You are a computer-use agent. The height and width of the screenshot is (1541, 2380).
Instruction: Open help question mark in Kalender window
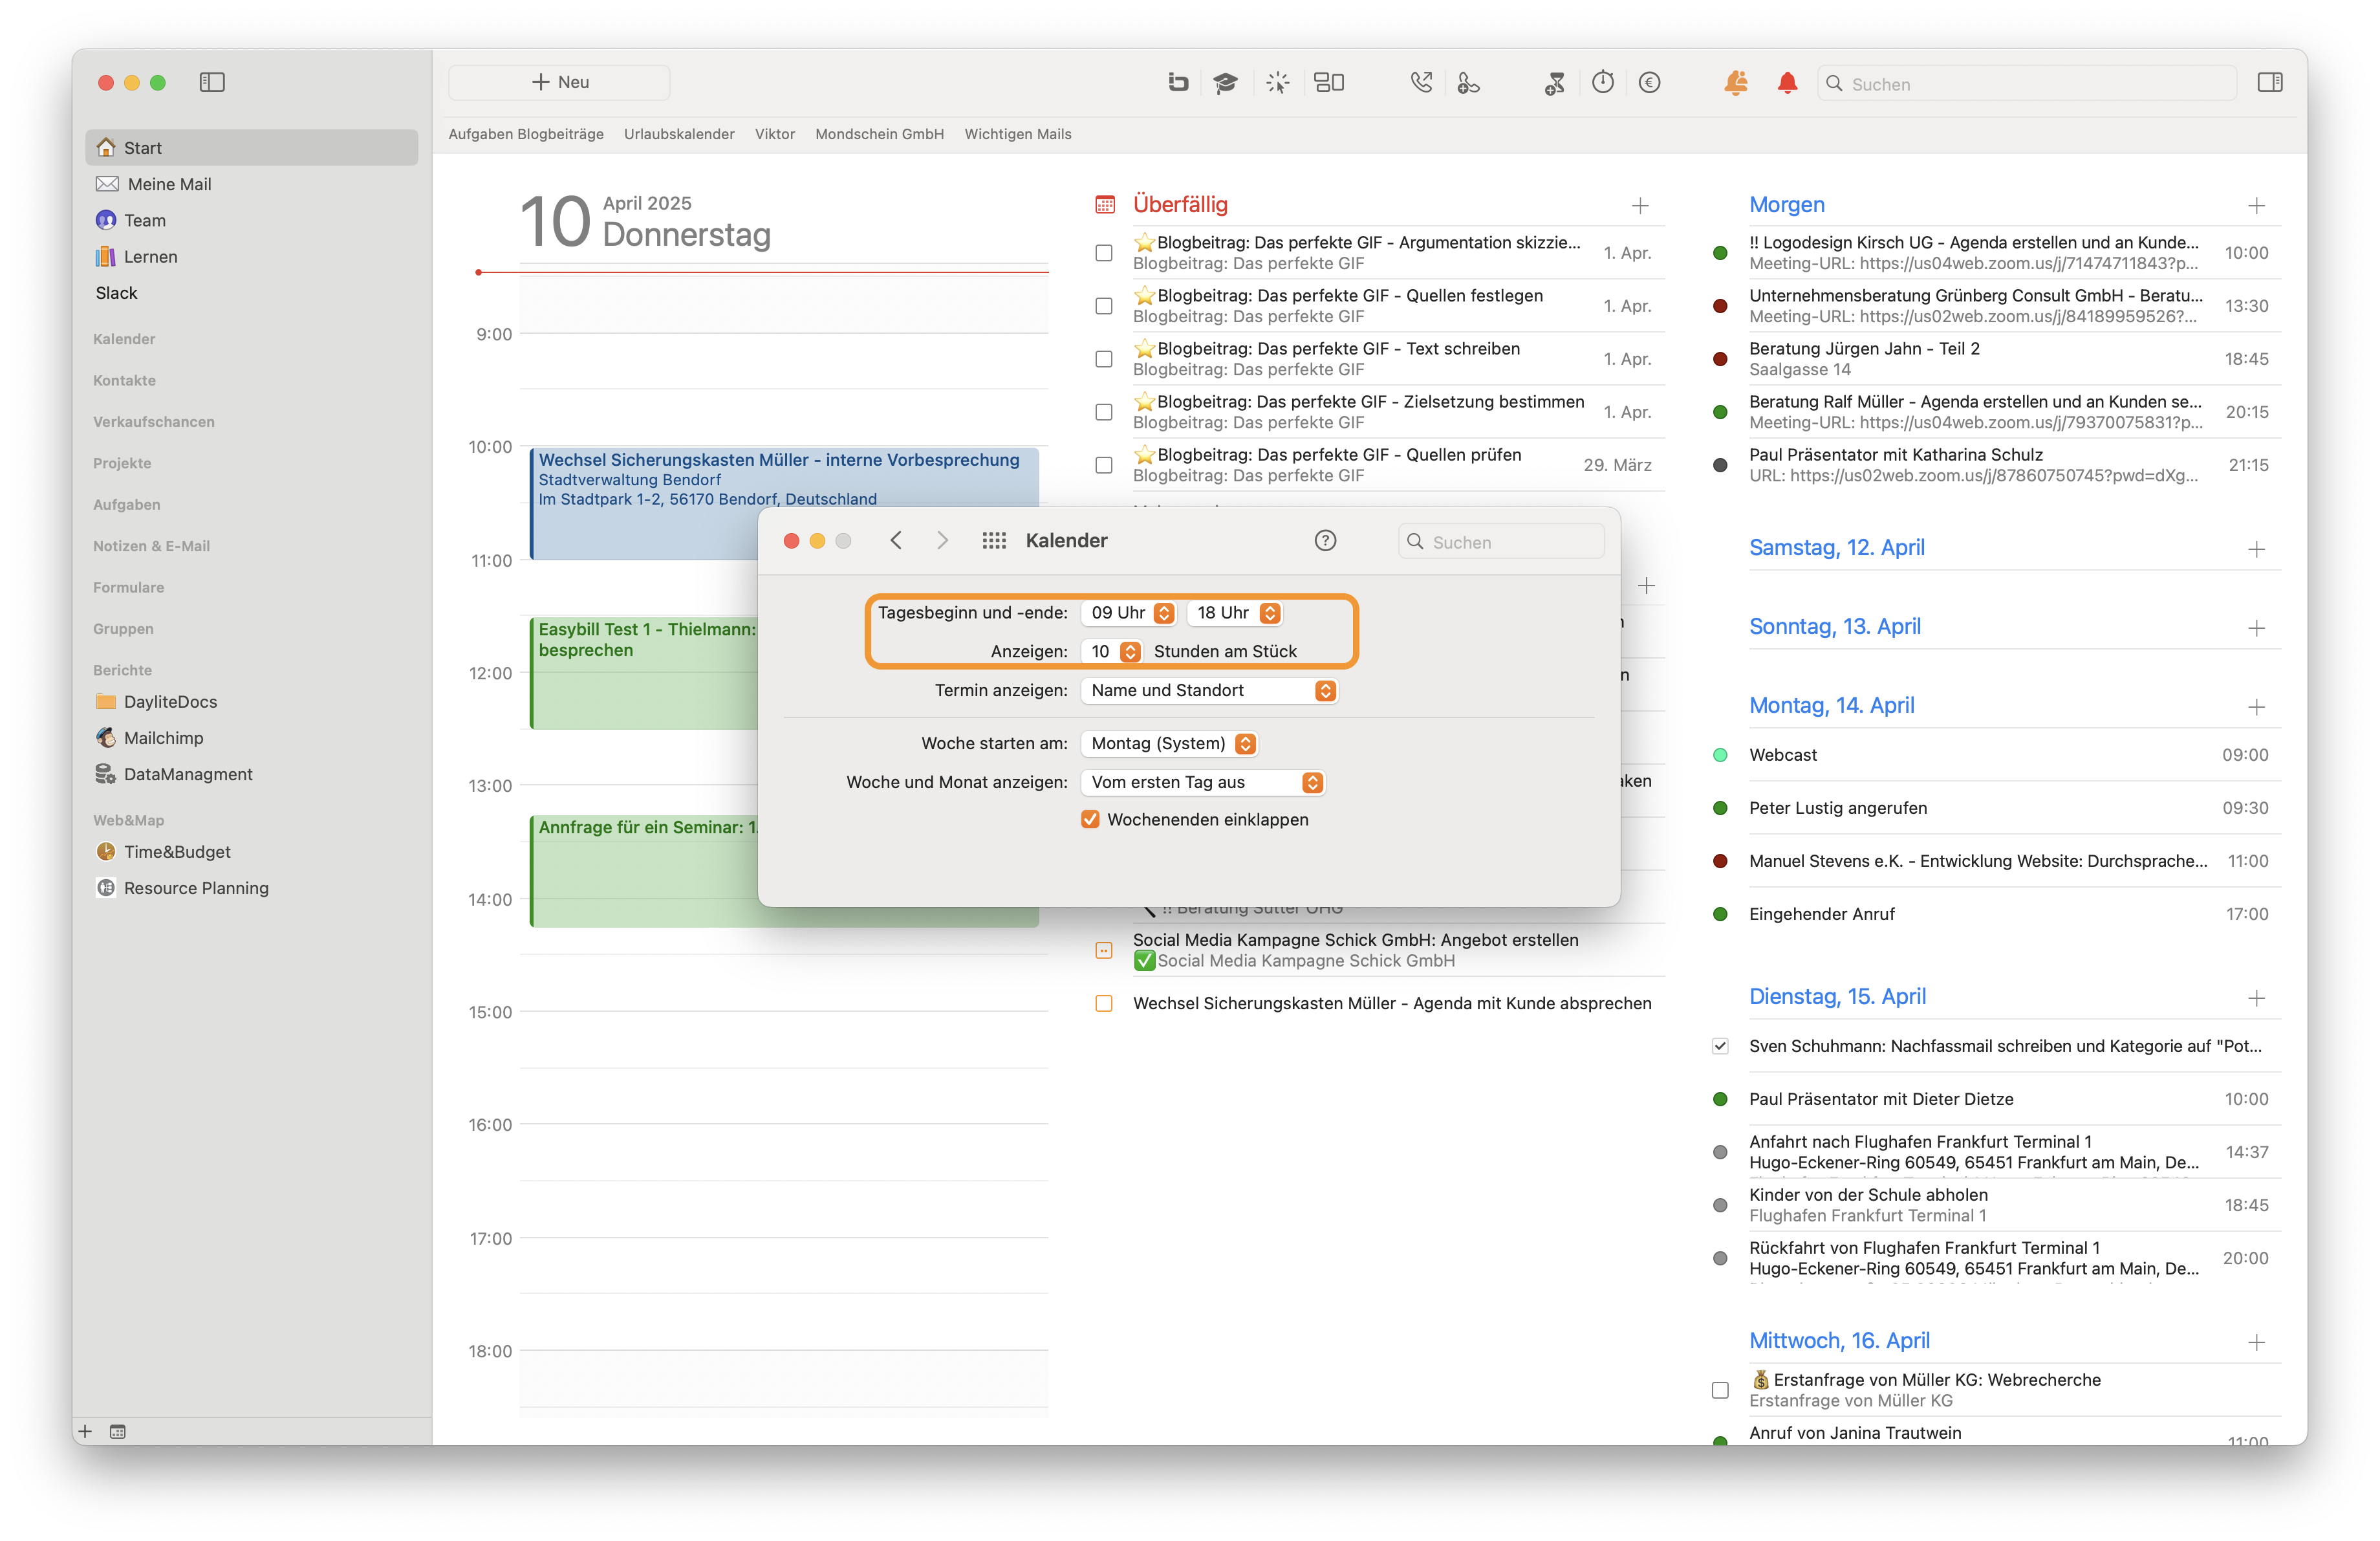[x=1325, y=540]
